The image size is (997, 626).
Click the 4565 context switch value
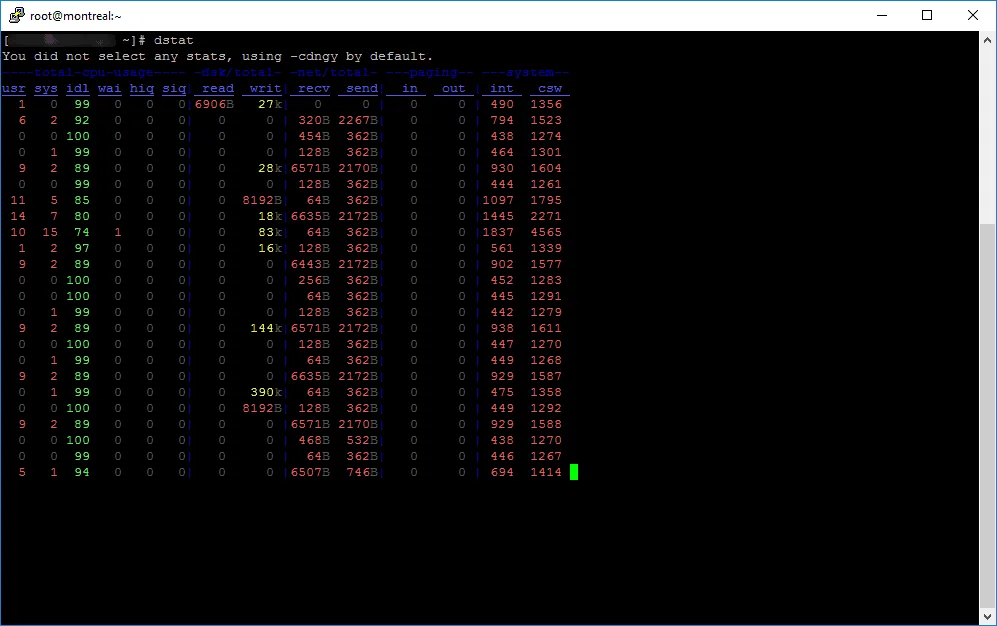point(546,232)
